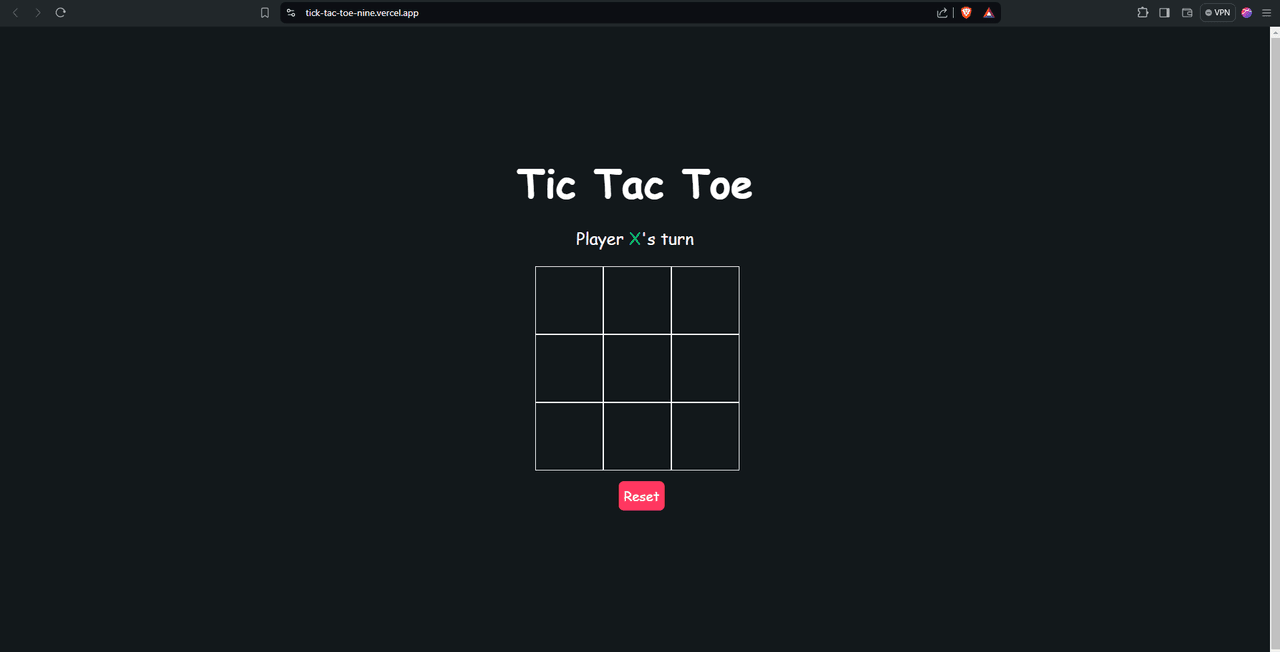1280x652 pixels.
Task: Mark the middle-left board cell
Action: pyautogui.click(x=569, y=368)
